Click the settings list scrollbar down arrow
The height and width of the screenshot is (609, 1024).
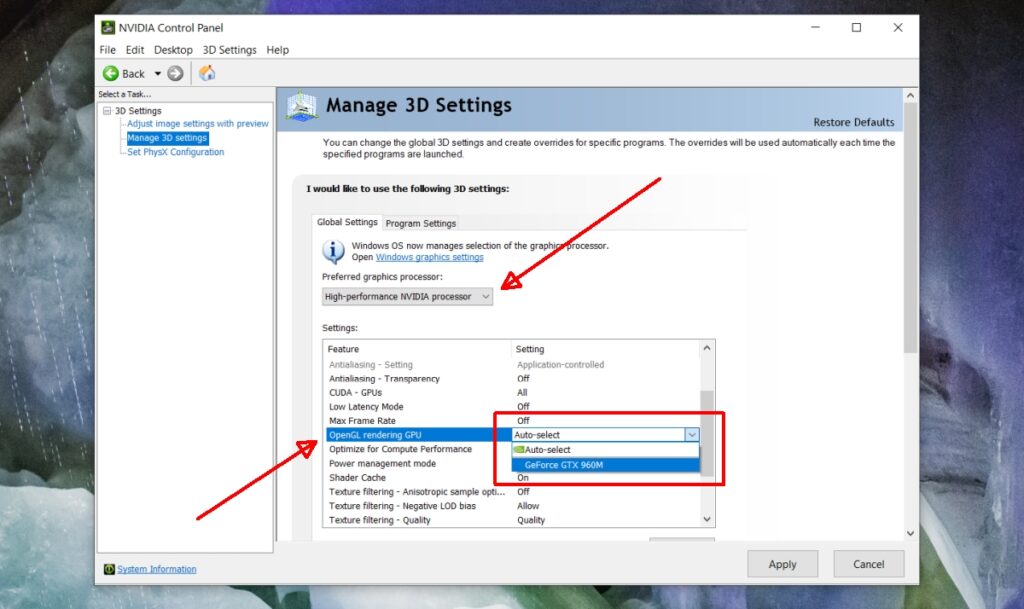[x=707, y=519]
